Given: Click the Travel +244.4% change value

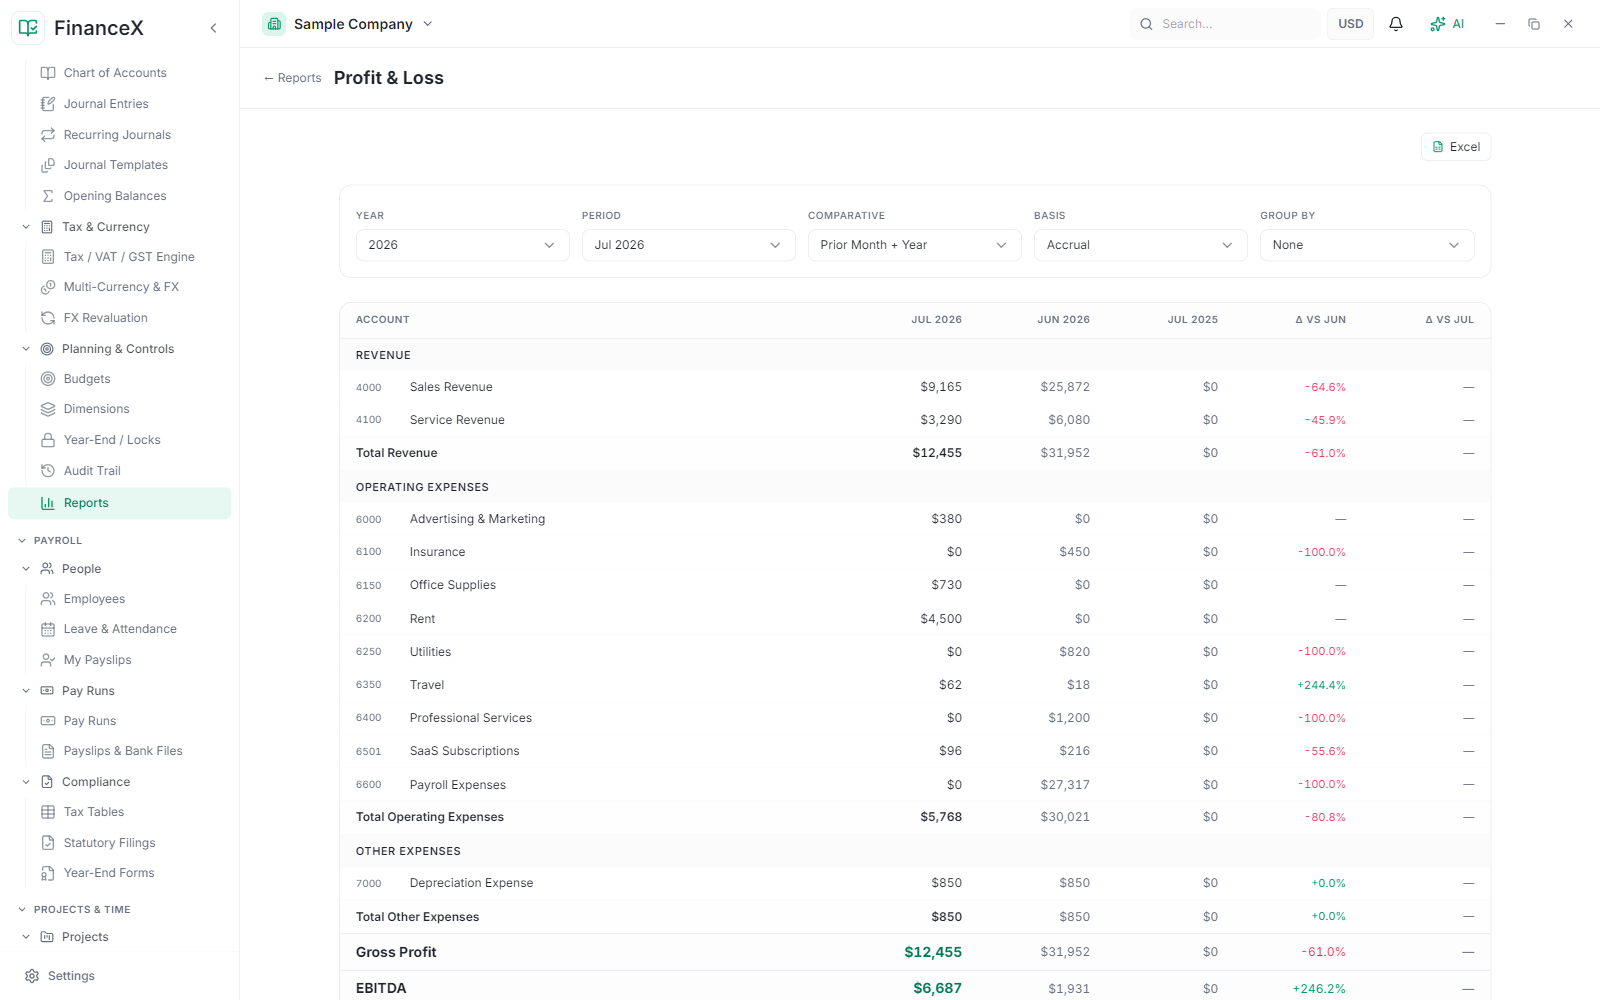Looking at the screenshot, I should (1321, 685).
